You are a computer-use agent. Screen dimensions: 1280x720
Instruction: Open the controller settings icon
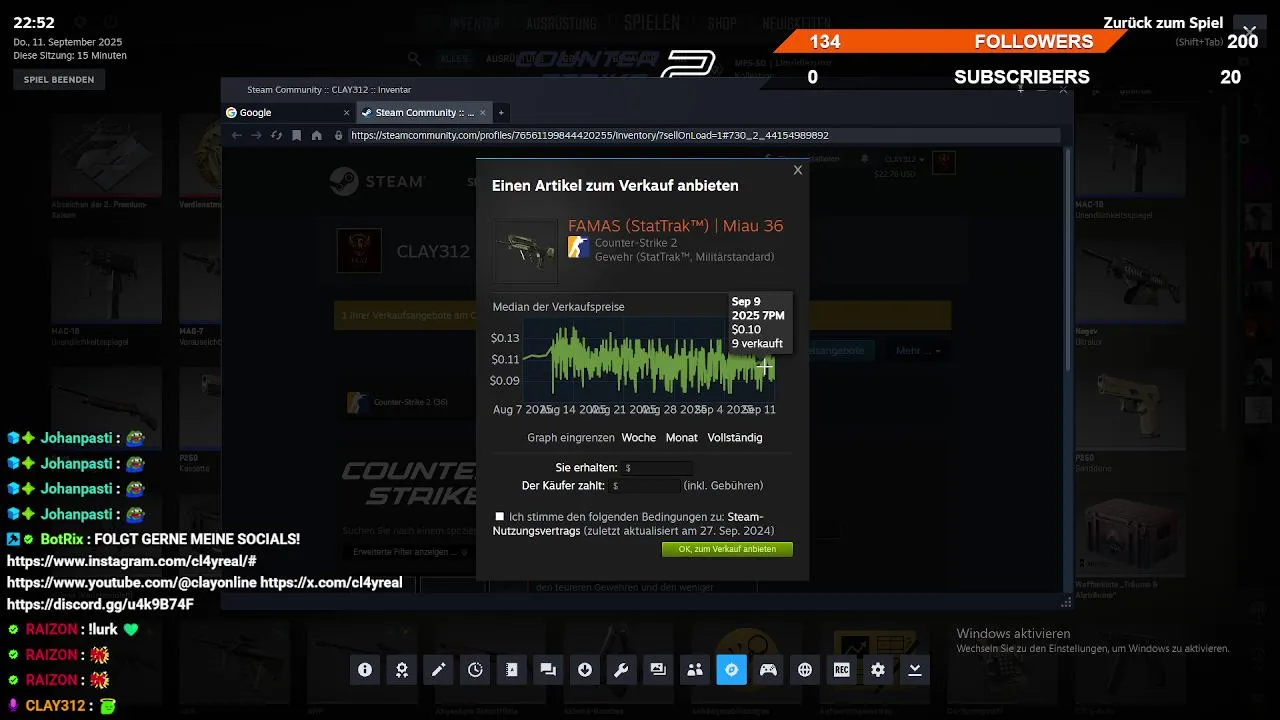point(768,670)
